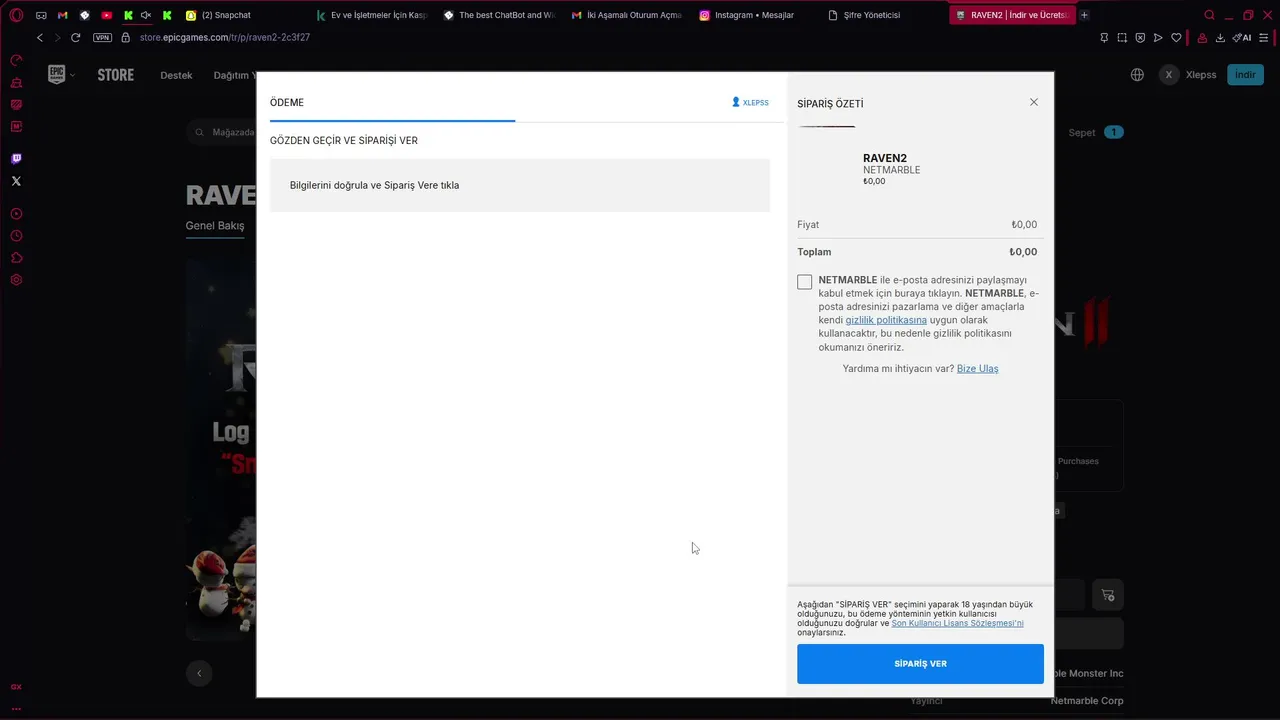The image size is (1280, 720).
Task: Toggle the VPN badge in address bar
Action: 102,37
